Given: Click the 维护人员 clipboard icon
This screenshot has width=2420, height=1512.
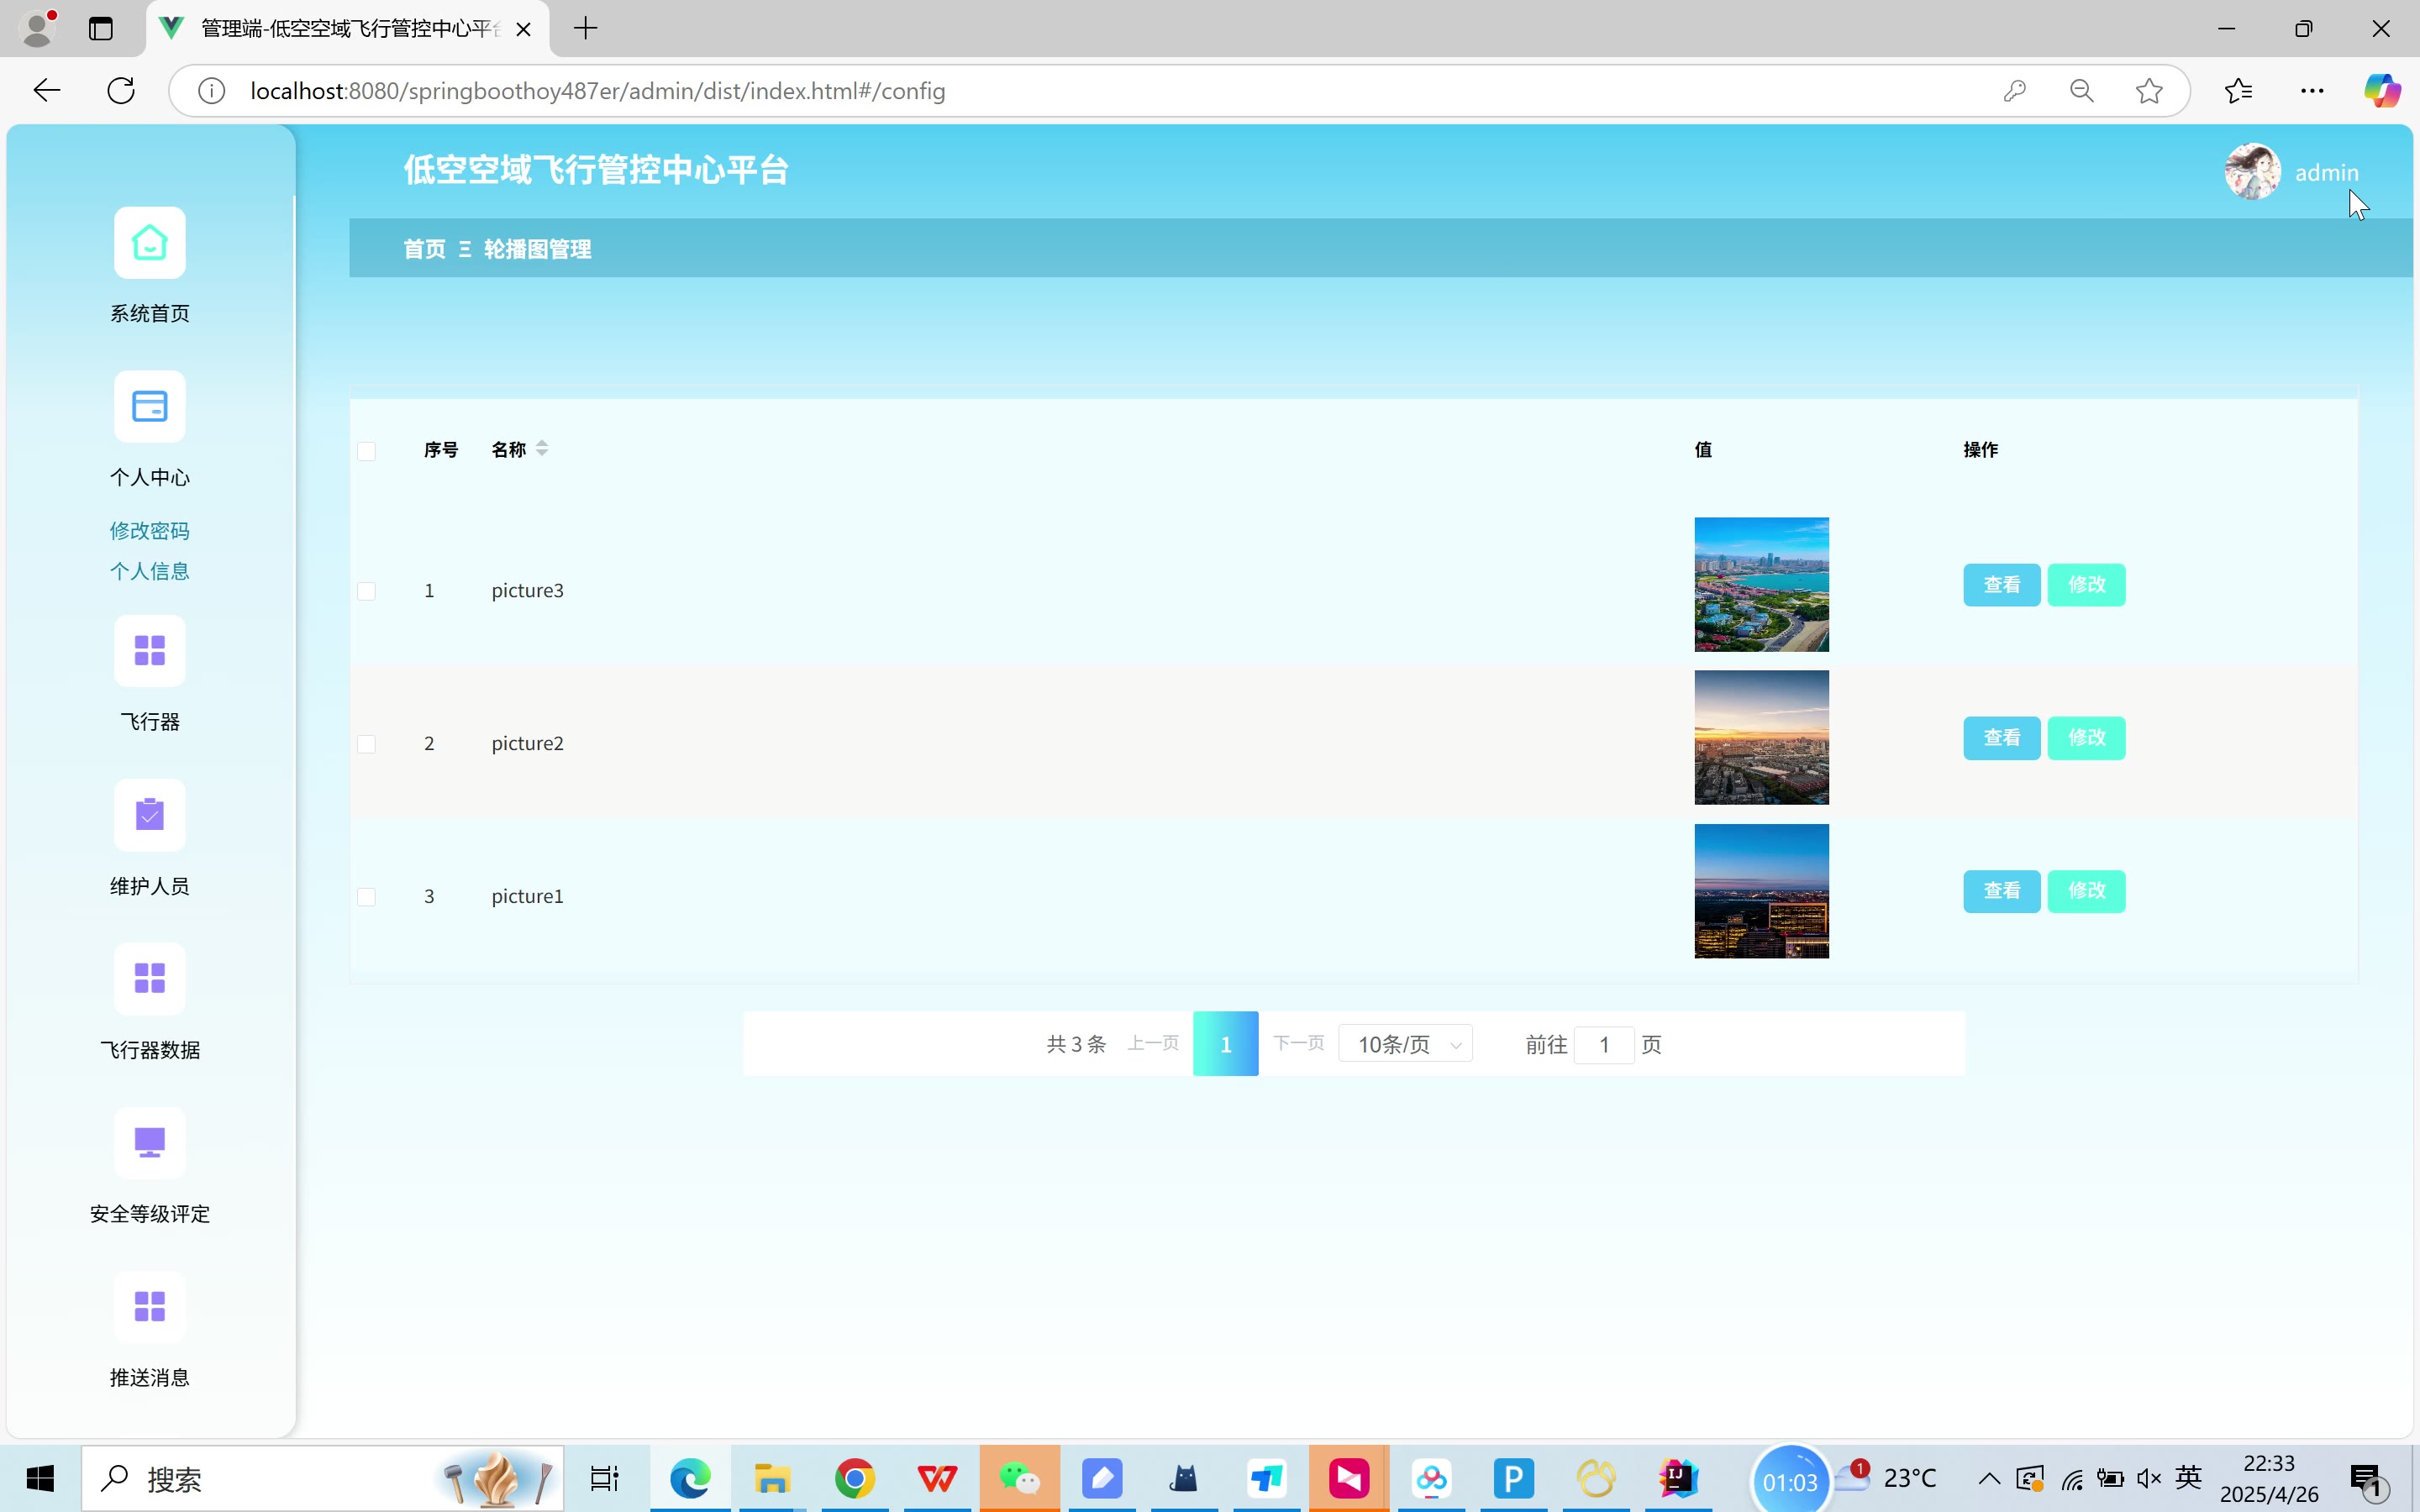Looking at the screenshot, I should (x=149, y=815).
